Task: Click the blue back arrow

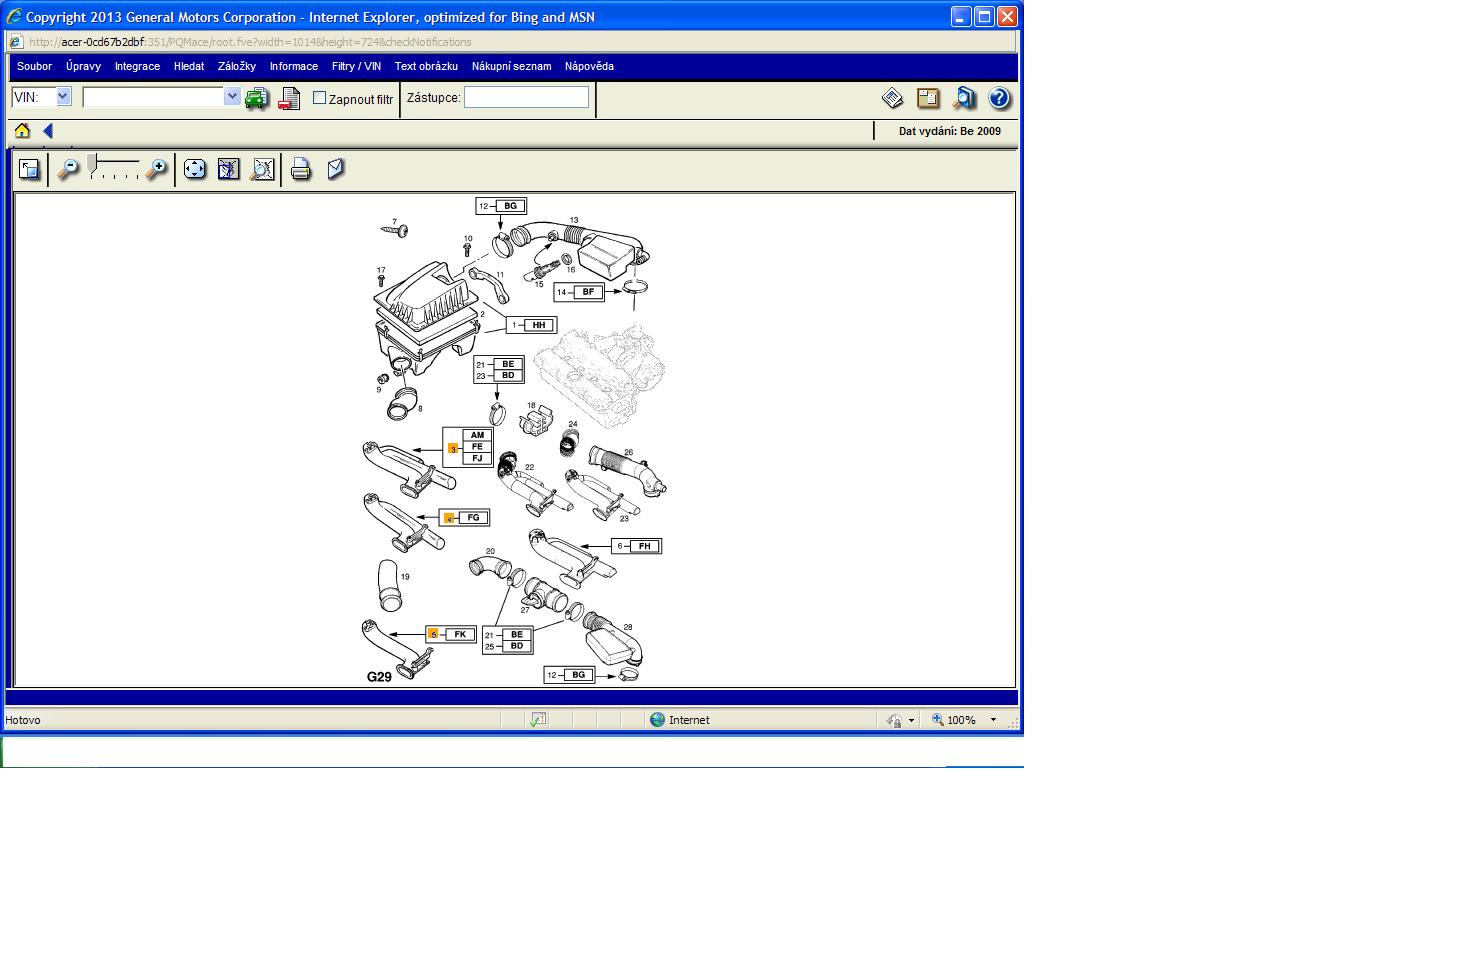Action: click(47, 131)
